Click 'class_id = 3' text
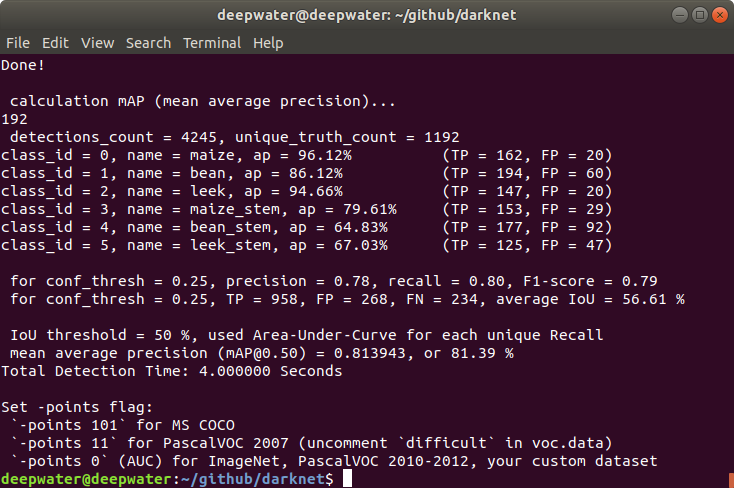 [55, 209]
